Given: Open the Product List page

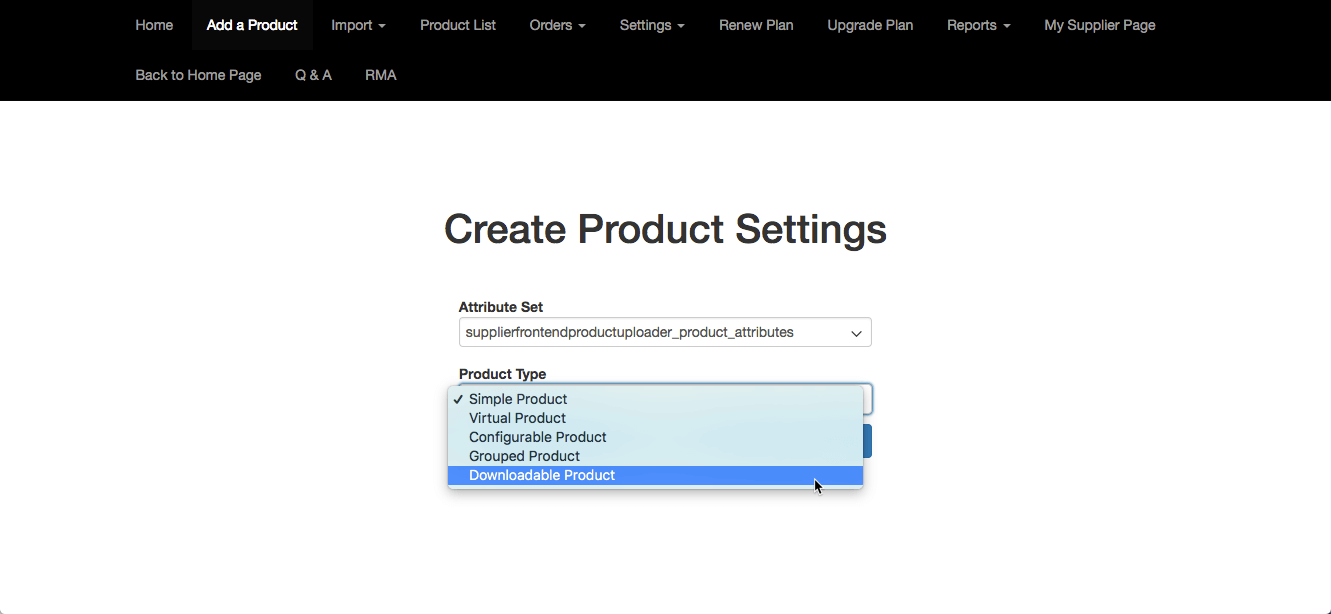Looking at the screenshot, I should (457, 25).
